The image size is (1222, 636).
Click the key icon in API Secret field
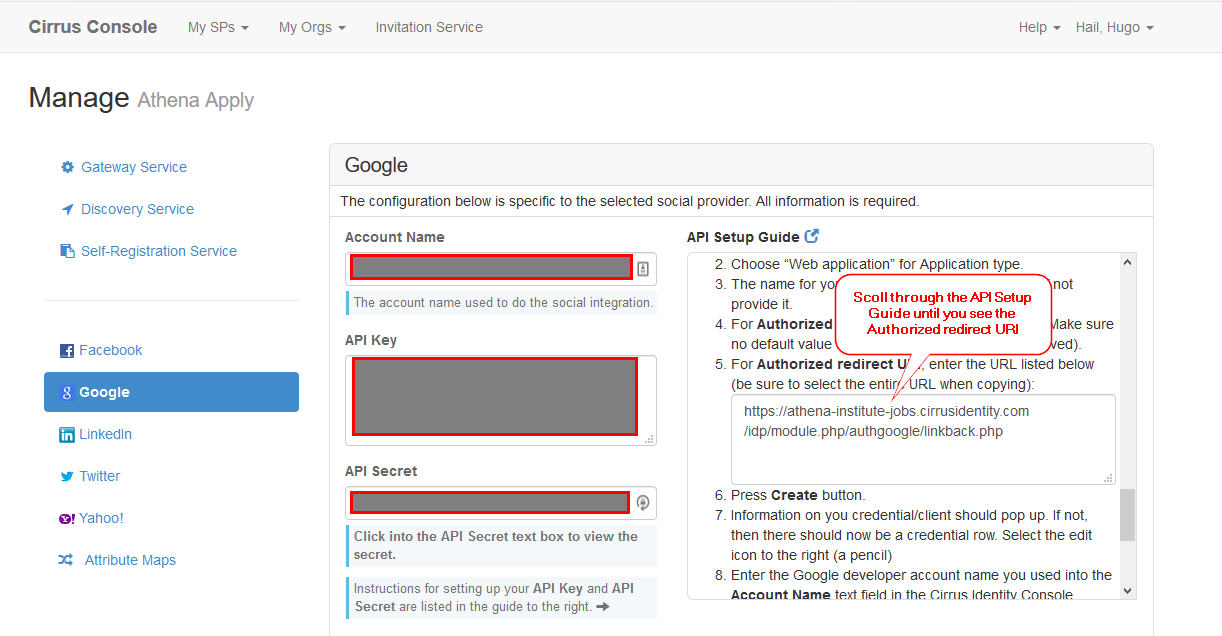[643, 502]
